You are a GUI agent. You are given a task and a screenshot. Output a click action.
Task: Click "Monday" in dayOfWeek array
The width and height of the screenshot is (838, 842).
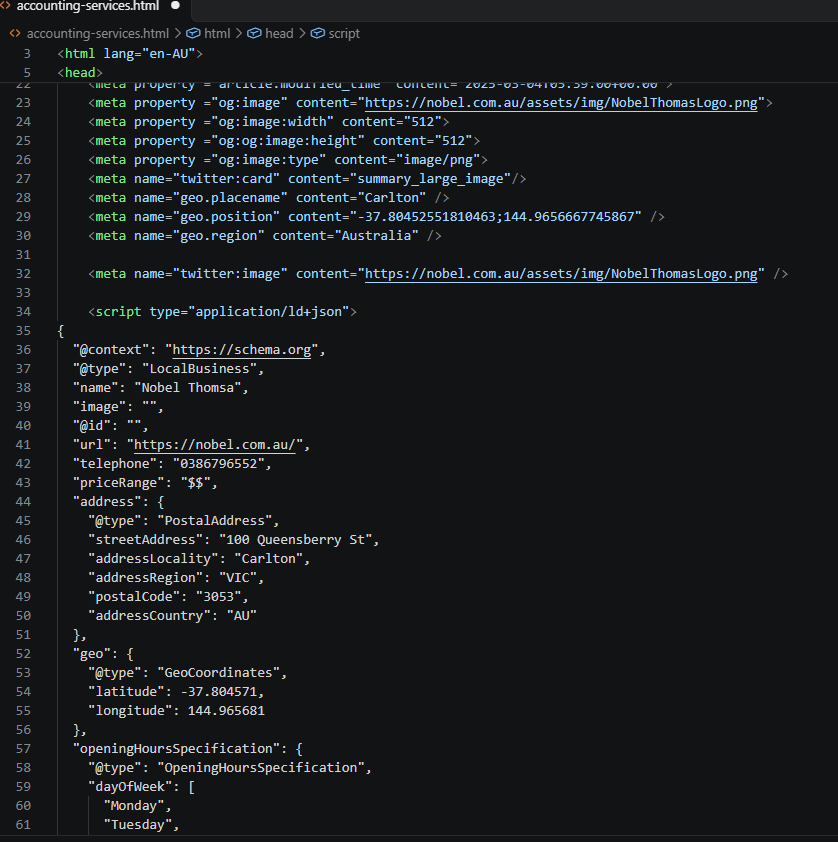coord(134,806)
